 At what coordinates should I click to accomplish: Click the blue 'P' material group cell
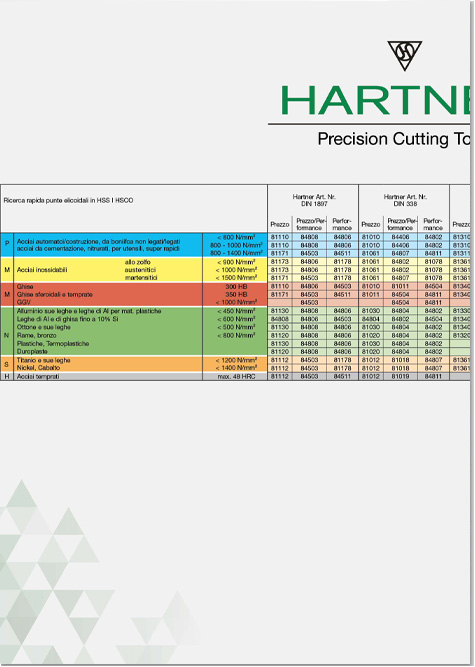(7, 244)
